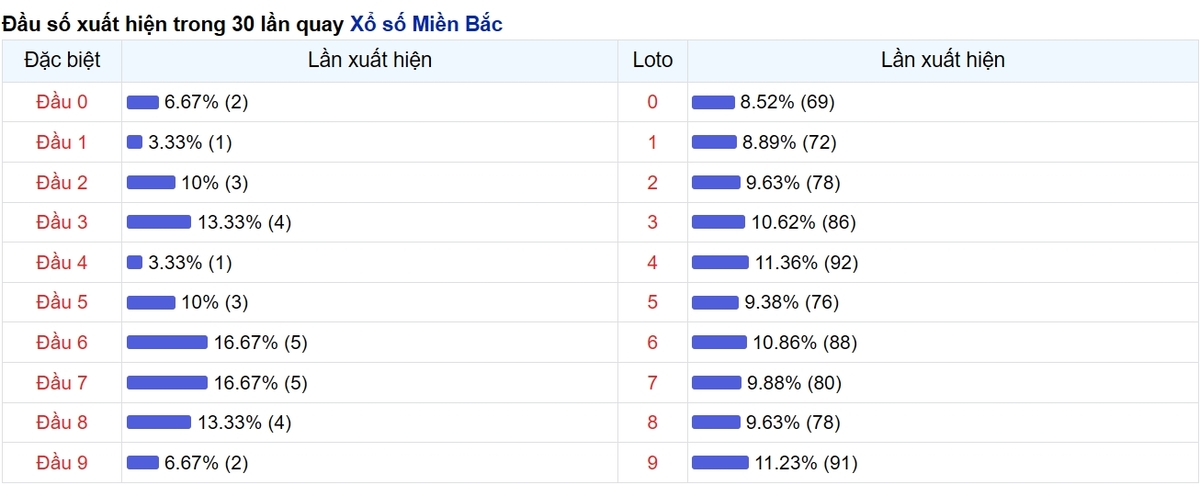Click the Xổ số Miền Bắc link
Viewport: 1200px width, 485px height.
[426, 24]
